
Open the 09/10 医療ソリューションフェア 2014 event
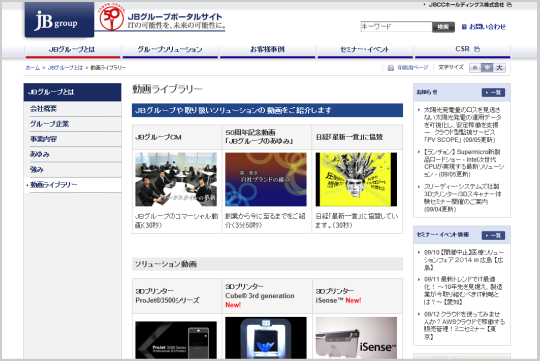[464, 260]
